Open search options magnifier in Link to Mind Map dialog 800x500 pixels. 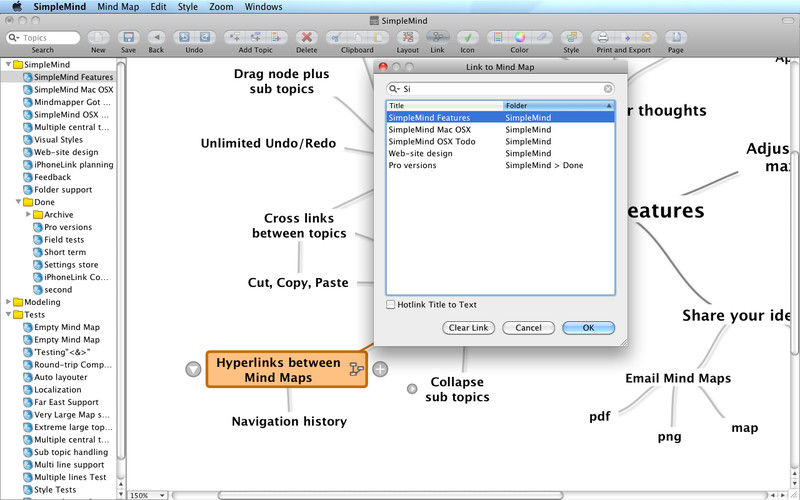click(394, 89)
